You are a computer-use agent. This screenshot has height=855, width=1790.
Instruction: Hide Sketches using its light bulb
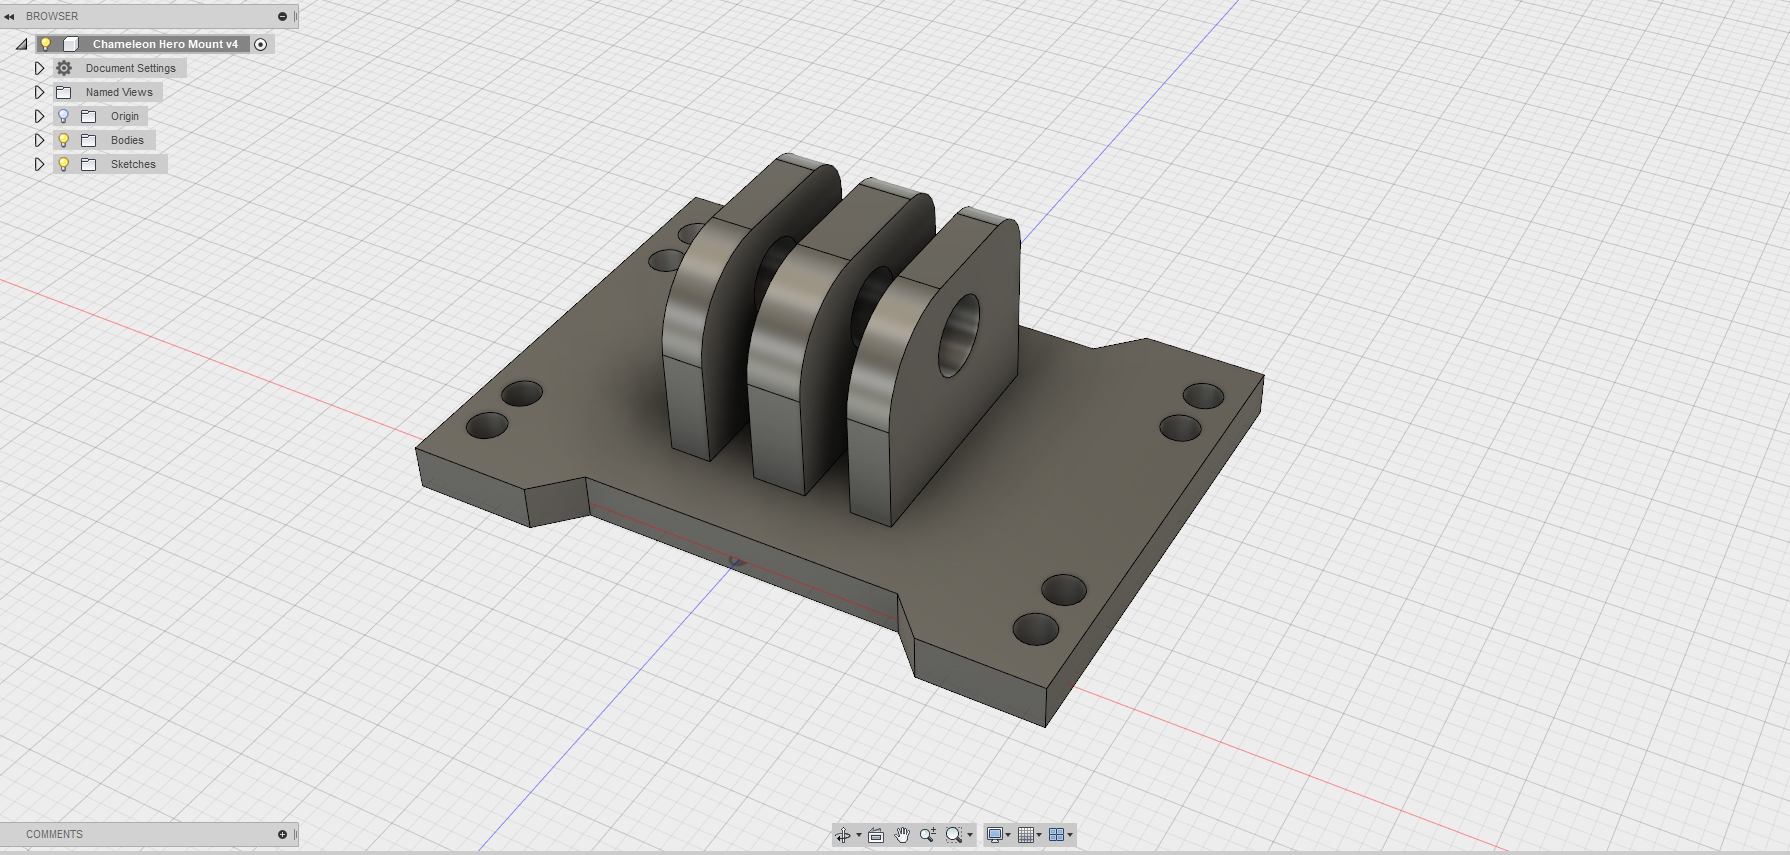[x=63, y=164]
